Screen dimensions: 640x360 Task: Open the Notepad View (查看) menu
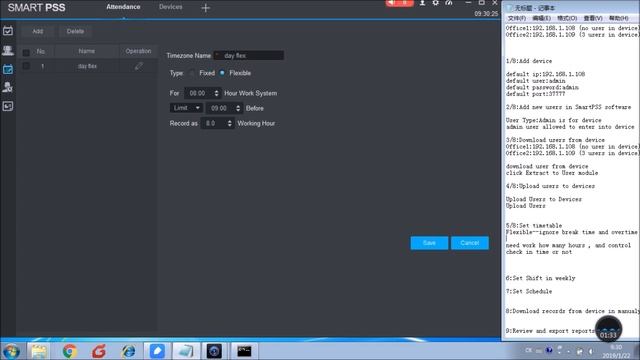pyautogui.click(x=593, y=18)
